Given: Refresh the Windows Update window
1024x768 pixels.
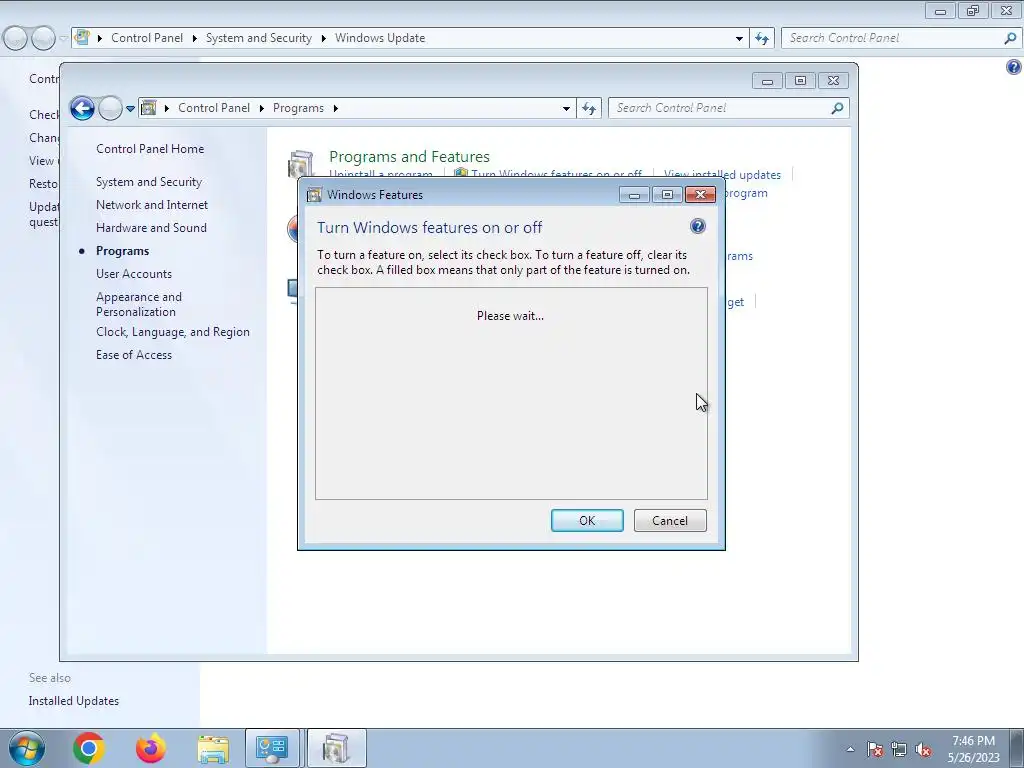Looking at the screenshot, I should [762, 39].
